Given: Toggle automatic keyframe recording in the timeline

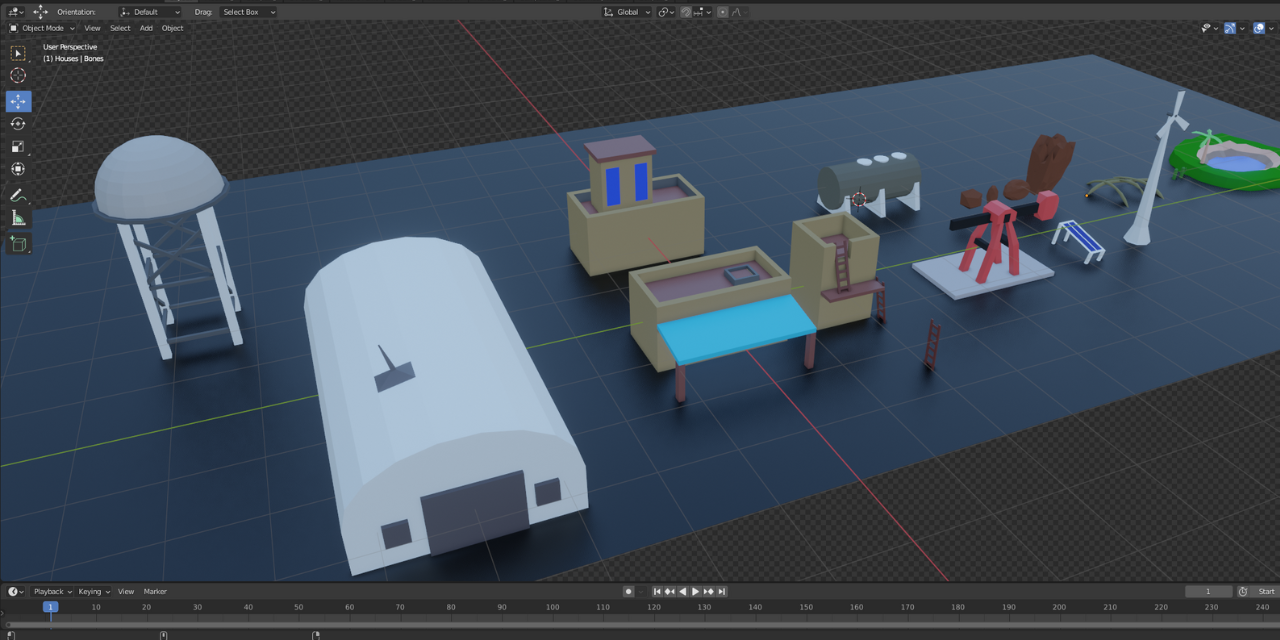Looking at the screenshot, I should click(x=628, y=591).
